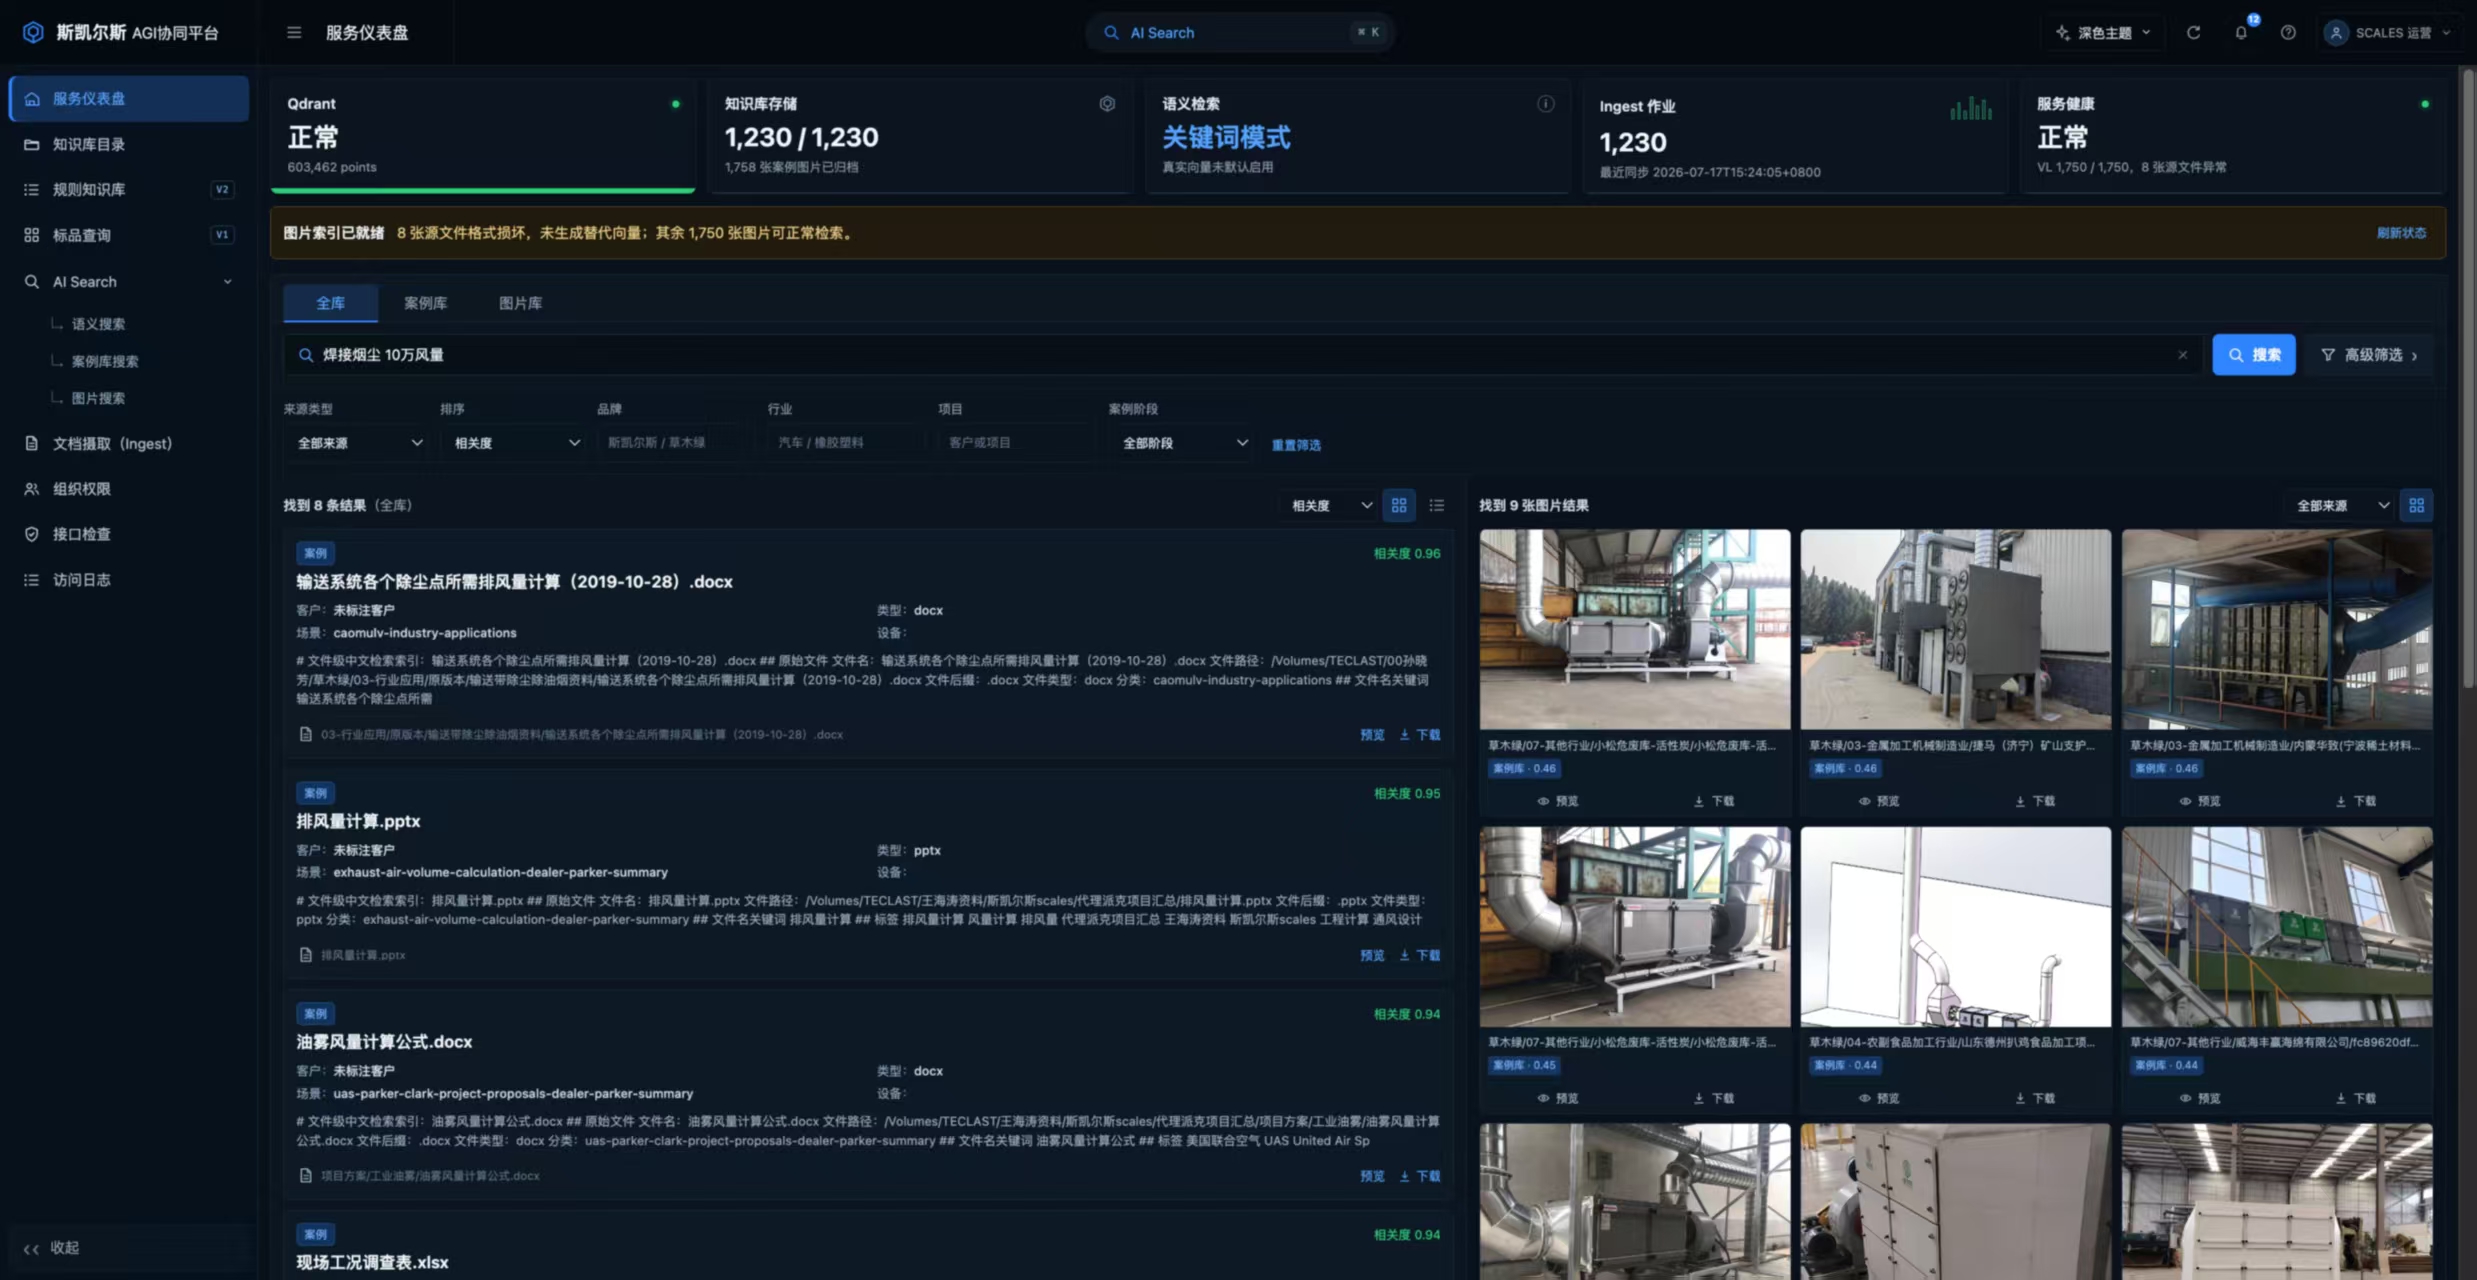The height and width of the screenshot is (1280, 2477).
Task: Open 标品查询 in the sidebar
Action: pos(128,235)
